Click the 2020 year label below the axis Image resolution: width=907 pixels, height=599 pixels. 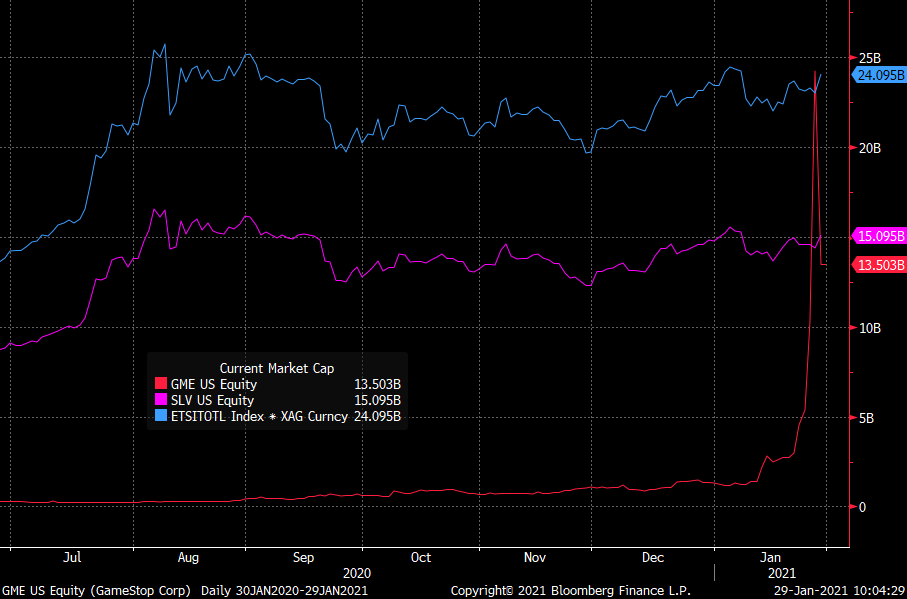tap(357, 574)
